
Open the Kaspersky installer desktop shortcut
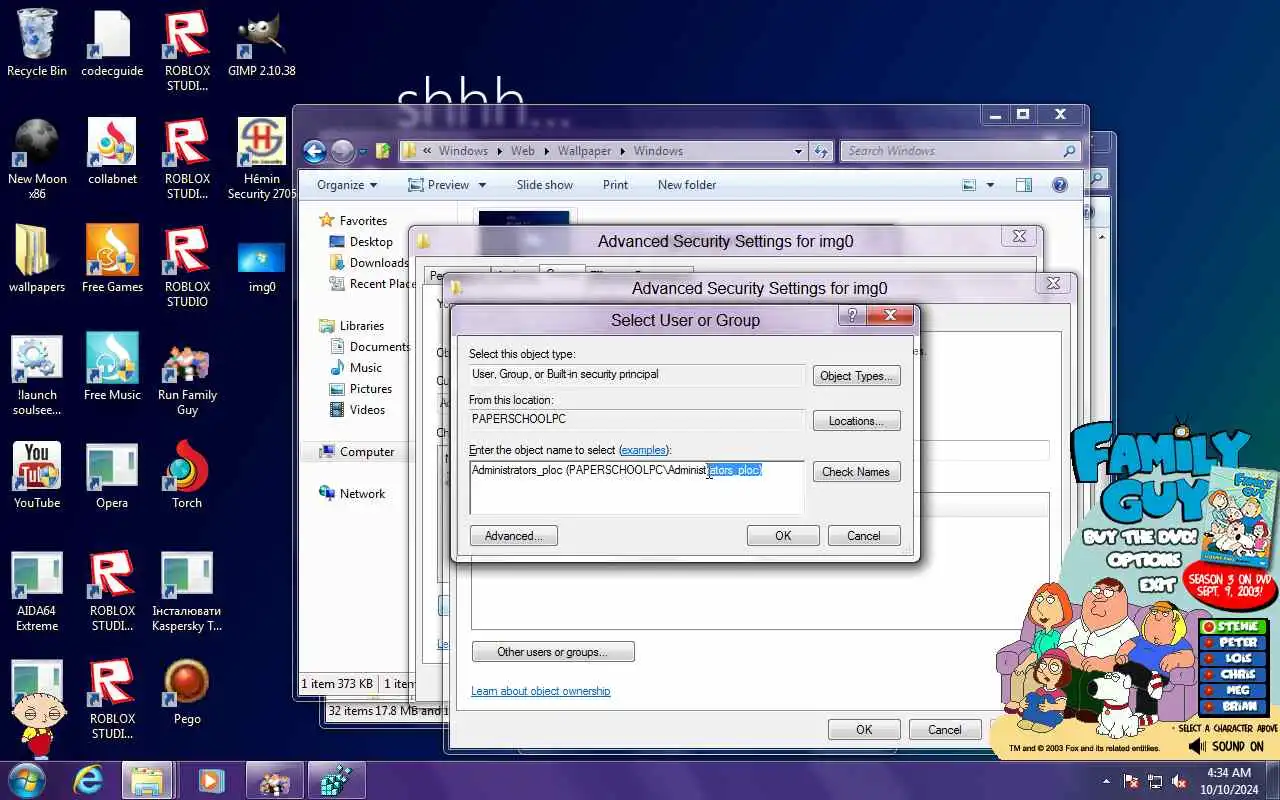click(187, 590)
